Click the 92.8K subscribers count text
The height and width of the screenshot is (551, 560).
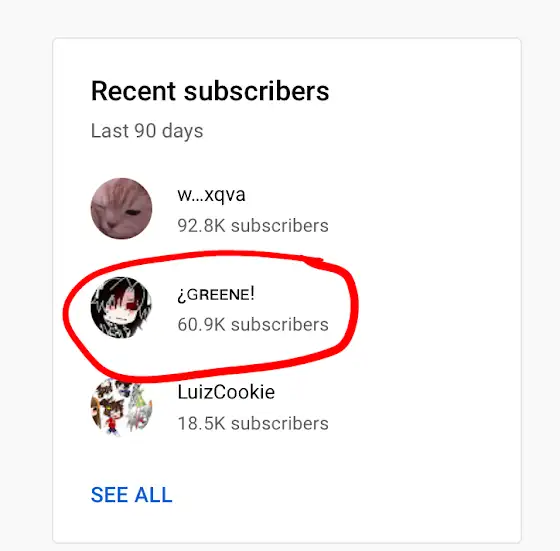[x=253, y=226]
